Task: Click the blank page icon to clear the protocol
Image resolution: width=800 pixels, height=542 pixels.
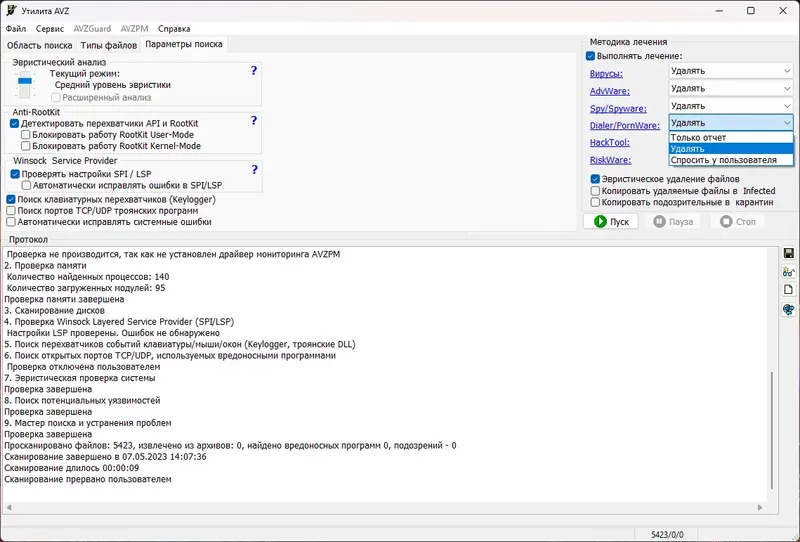Action: pyautogui.click(x=788, y=290)
